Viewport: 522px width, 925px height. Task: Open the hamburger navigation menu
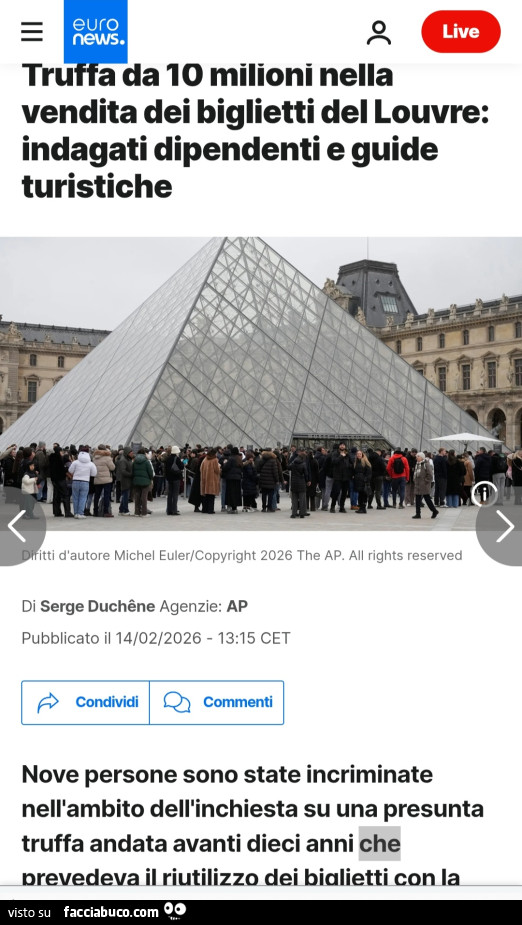point(32,32)
